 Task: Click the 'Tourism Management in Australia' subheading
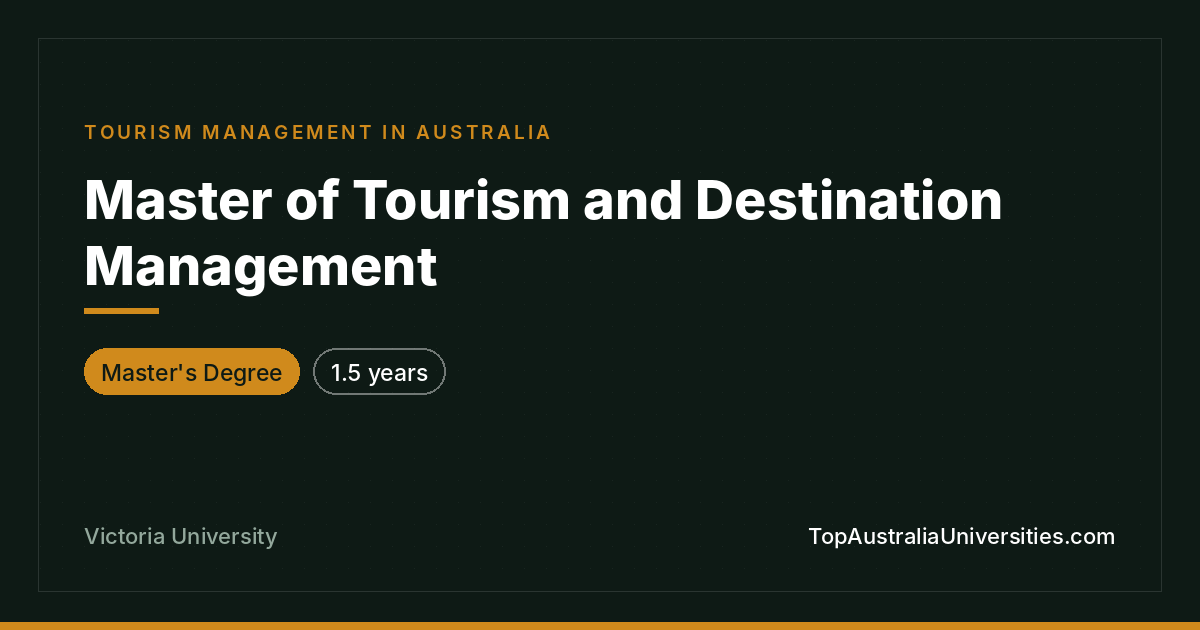(318, 132)
